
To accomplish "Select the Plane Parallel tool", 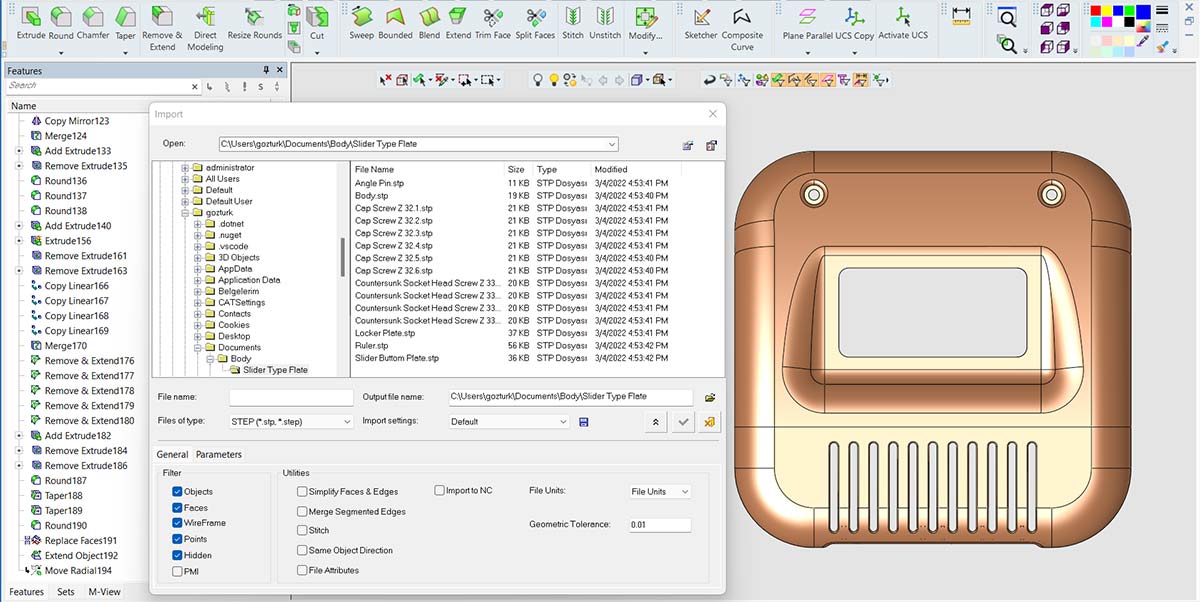I will [806, 23].
